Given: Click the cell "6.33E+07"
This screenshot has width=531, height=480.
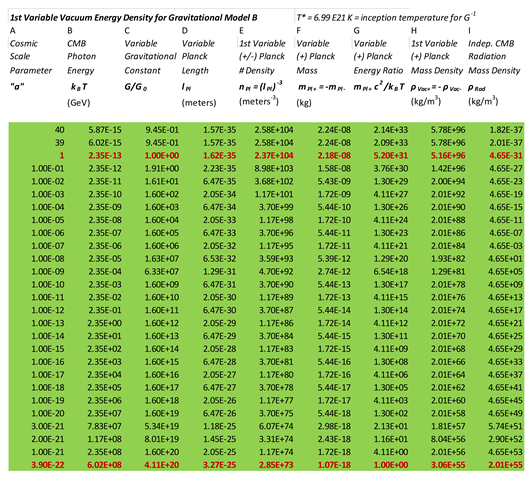Looking at the screenshot, I should (162, 271).
